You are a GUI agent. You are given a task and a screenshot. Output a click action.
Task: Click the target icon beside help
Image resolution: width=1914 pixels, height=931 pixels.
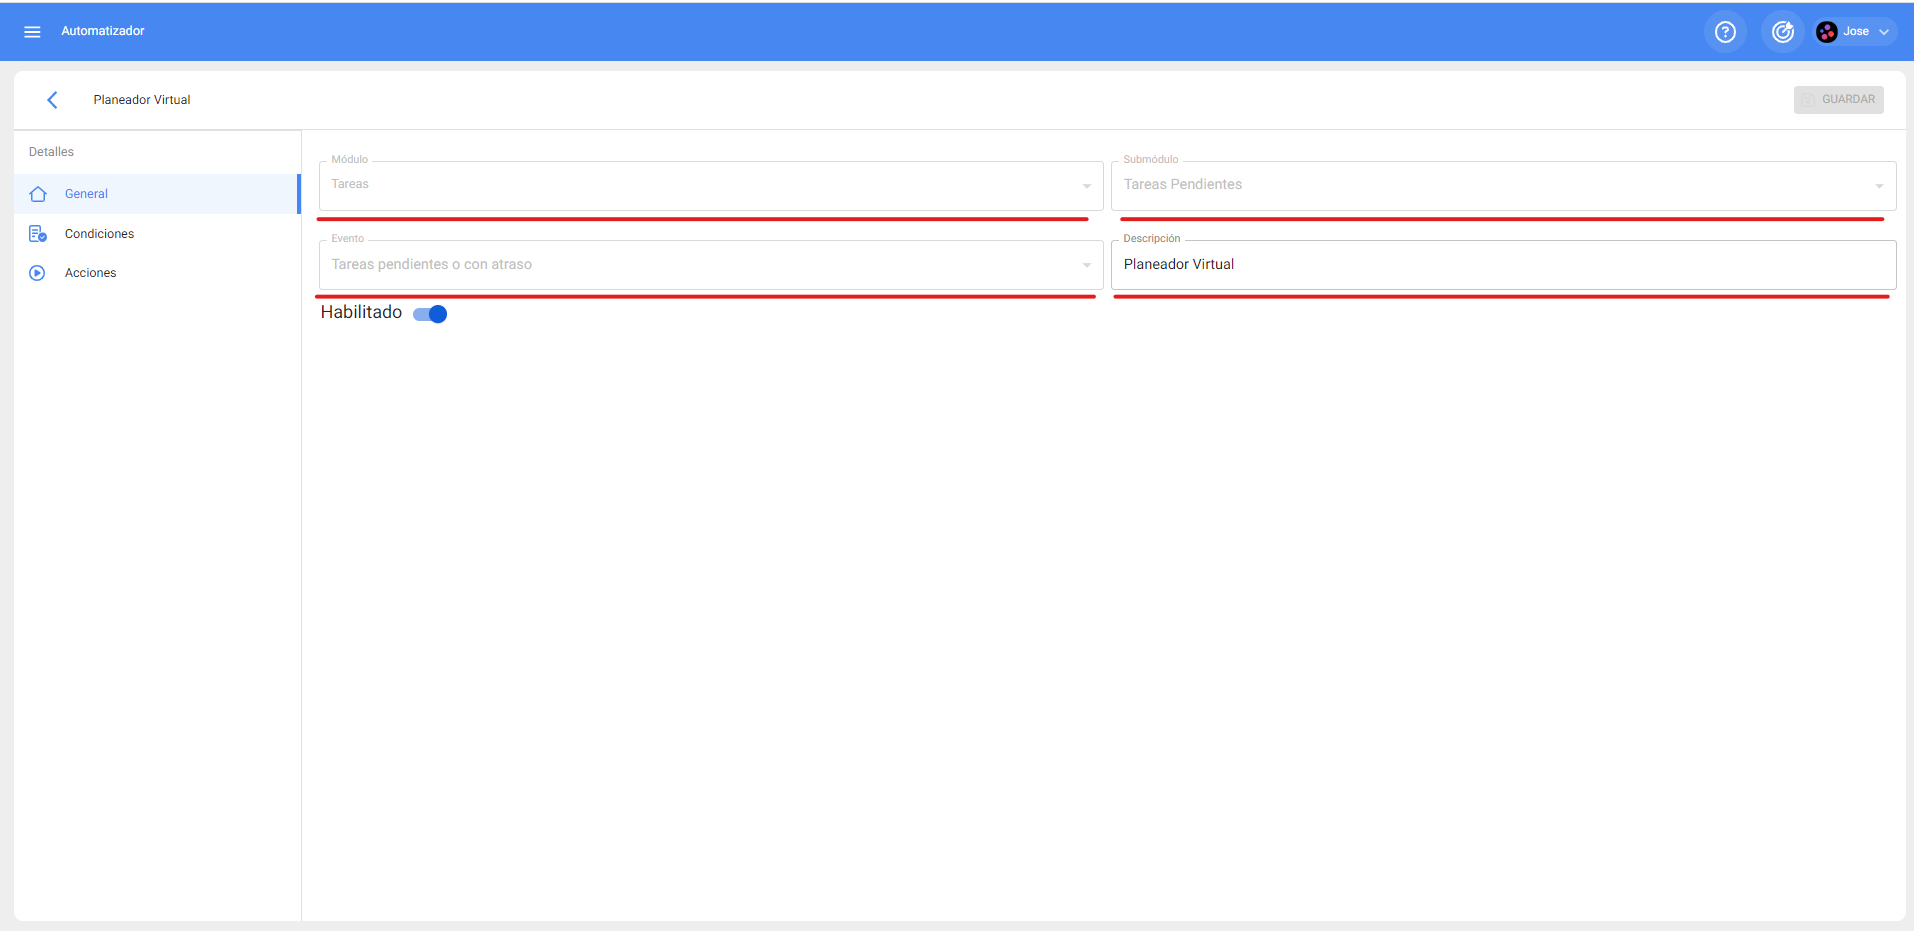coord(1782,32)
